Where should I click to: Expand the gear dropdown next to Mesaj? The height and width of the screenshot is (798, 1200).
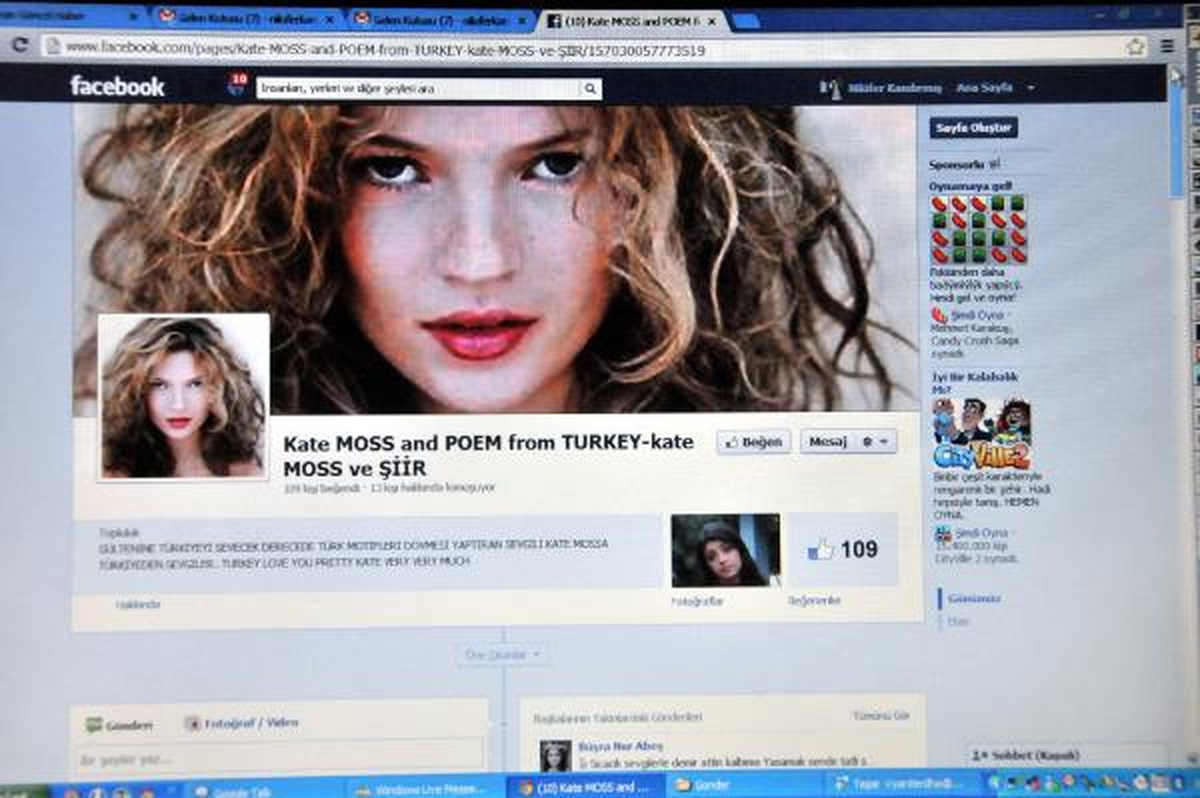point(875,442)
